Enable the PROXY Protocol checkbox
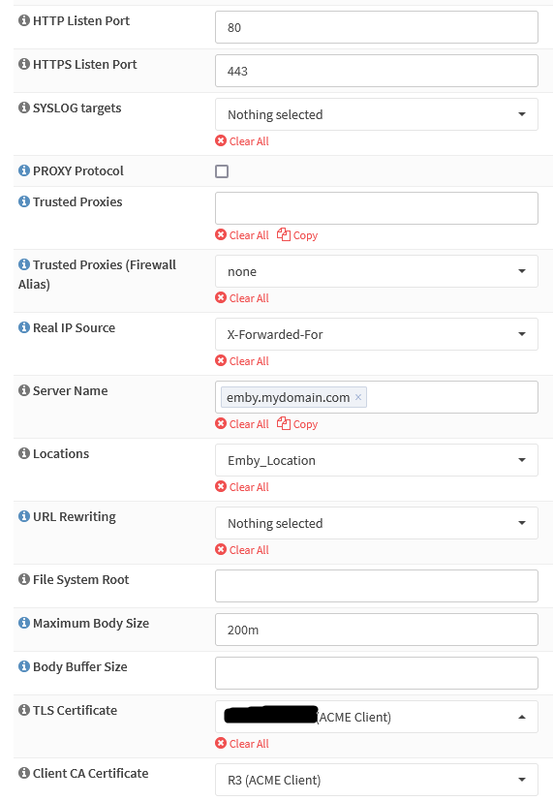 222,171
